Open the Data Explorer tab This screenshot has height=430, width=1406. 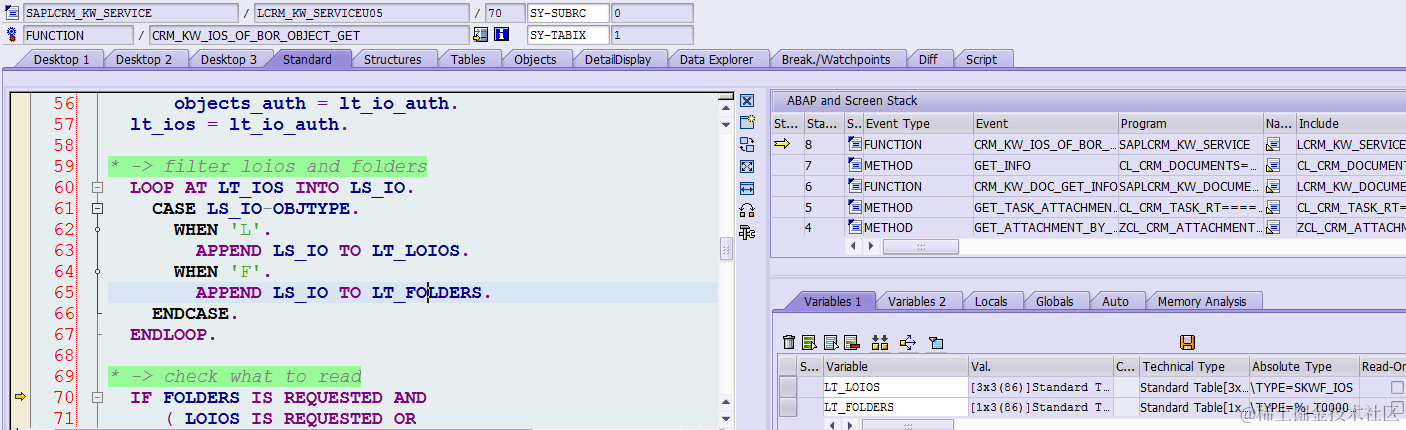click(x=716, y=60)
